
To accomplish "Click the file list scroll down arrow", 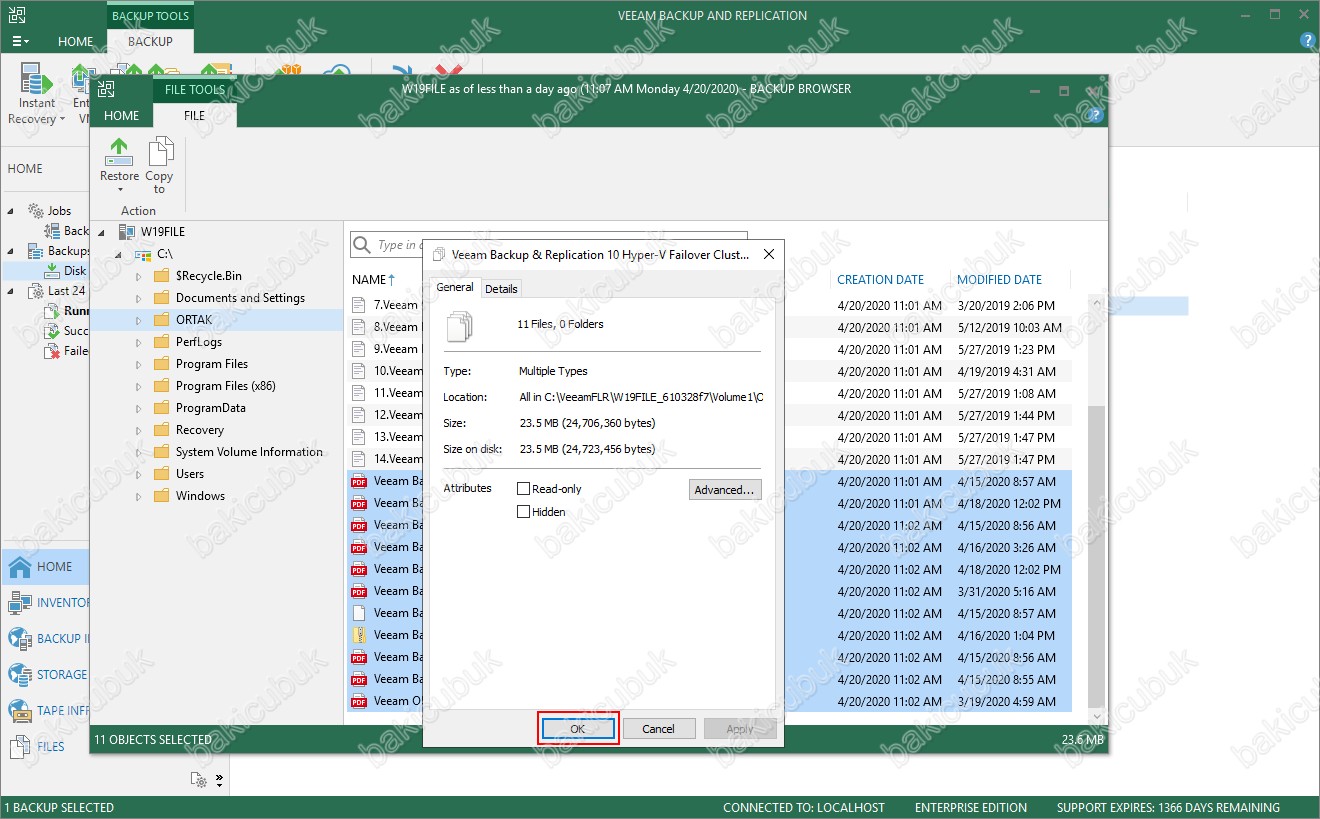I will click(1096, 716).
